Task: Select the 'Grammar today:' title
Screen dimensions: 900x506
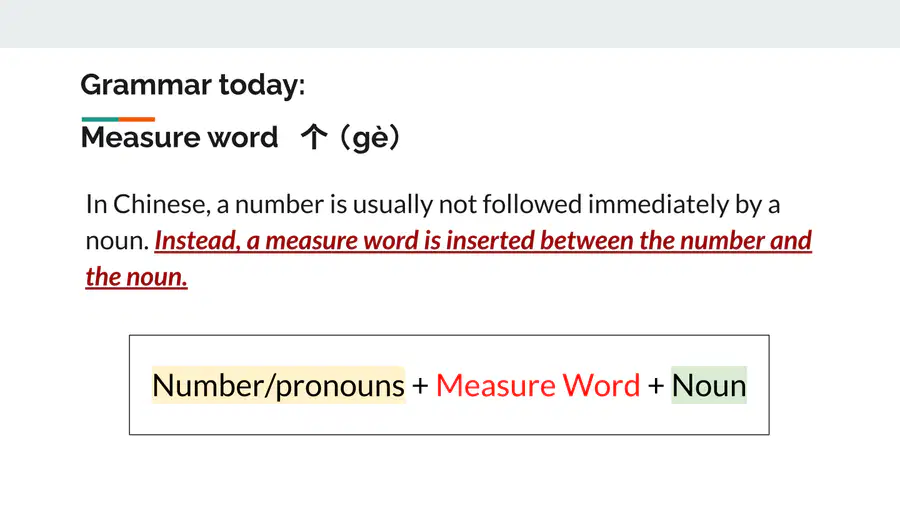Action: click(192, 85)
